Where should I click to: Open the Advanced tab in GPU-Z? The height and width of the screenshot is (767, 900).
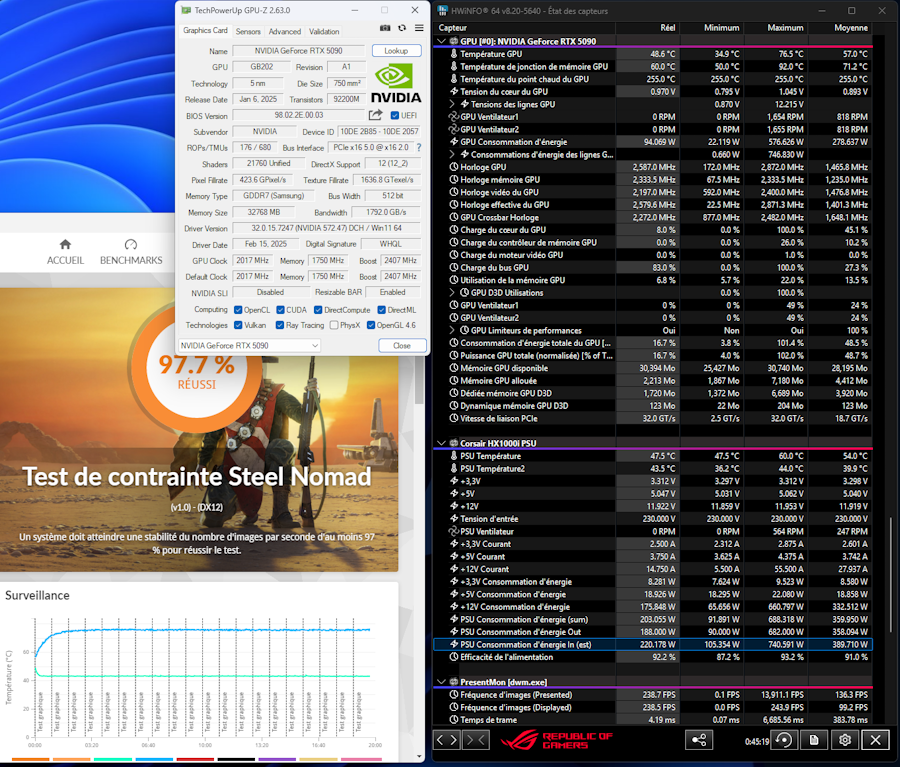[x=284, y=31]
